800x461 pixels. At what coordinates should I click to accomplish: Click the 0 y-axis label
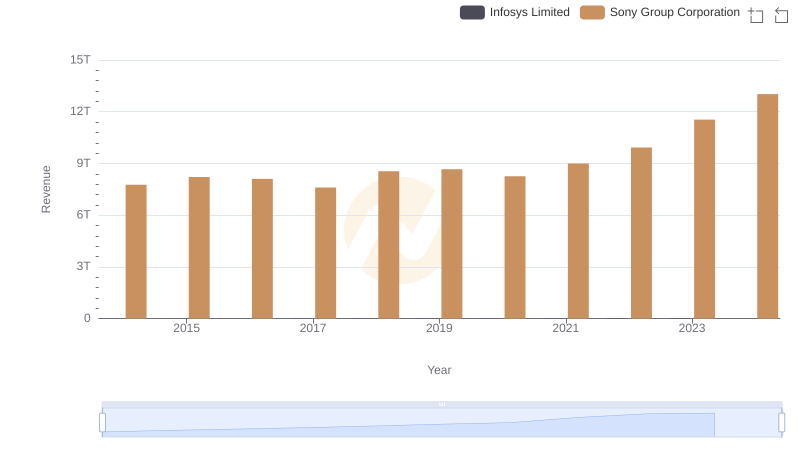87,318
